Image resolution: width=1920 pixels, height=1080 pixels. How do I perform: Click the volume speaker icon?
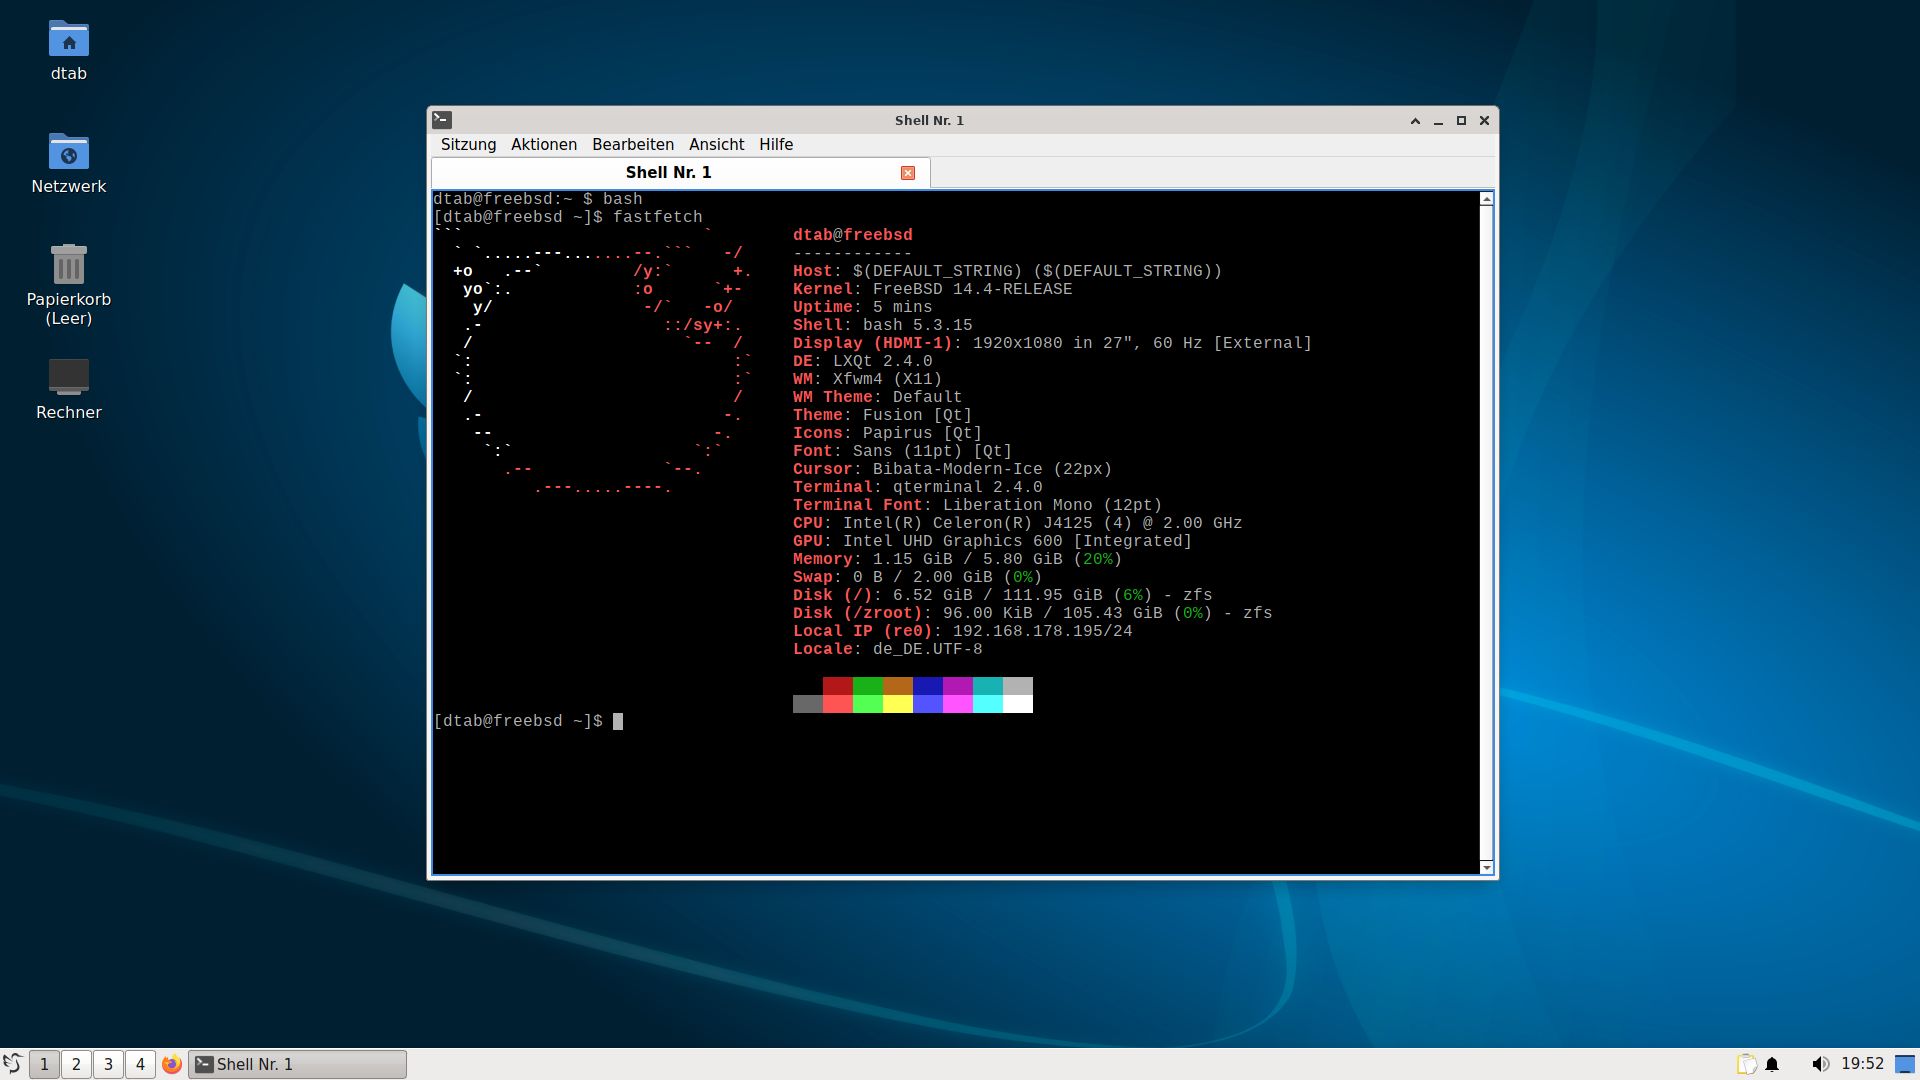coord(1820,1064)
